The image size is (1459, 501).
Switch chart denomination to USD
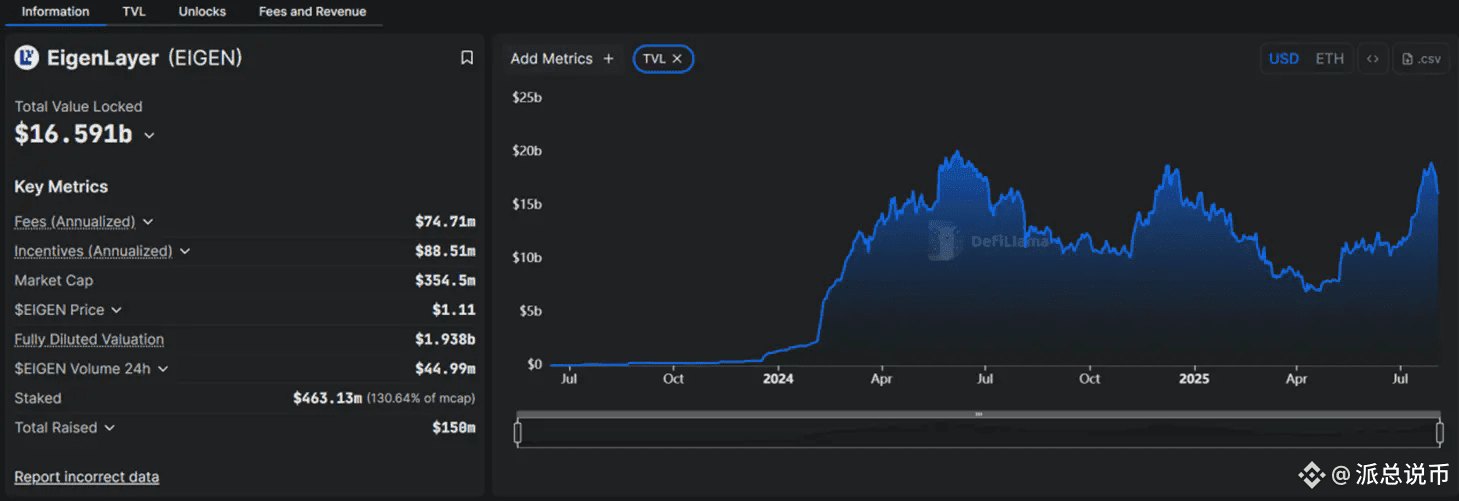point(1284,59)
